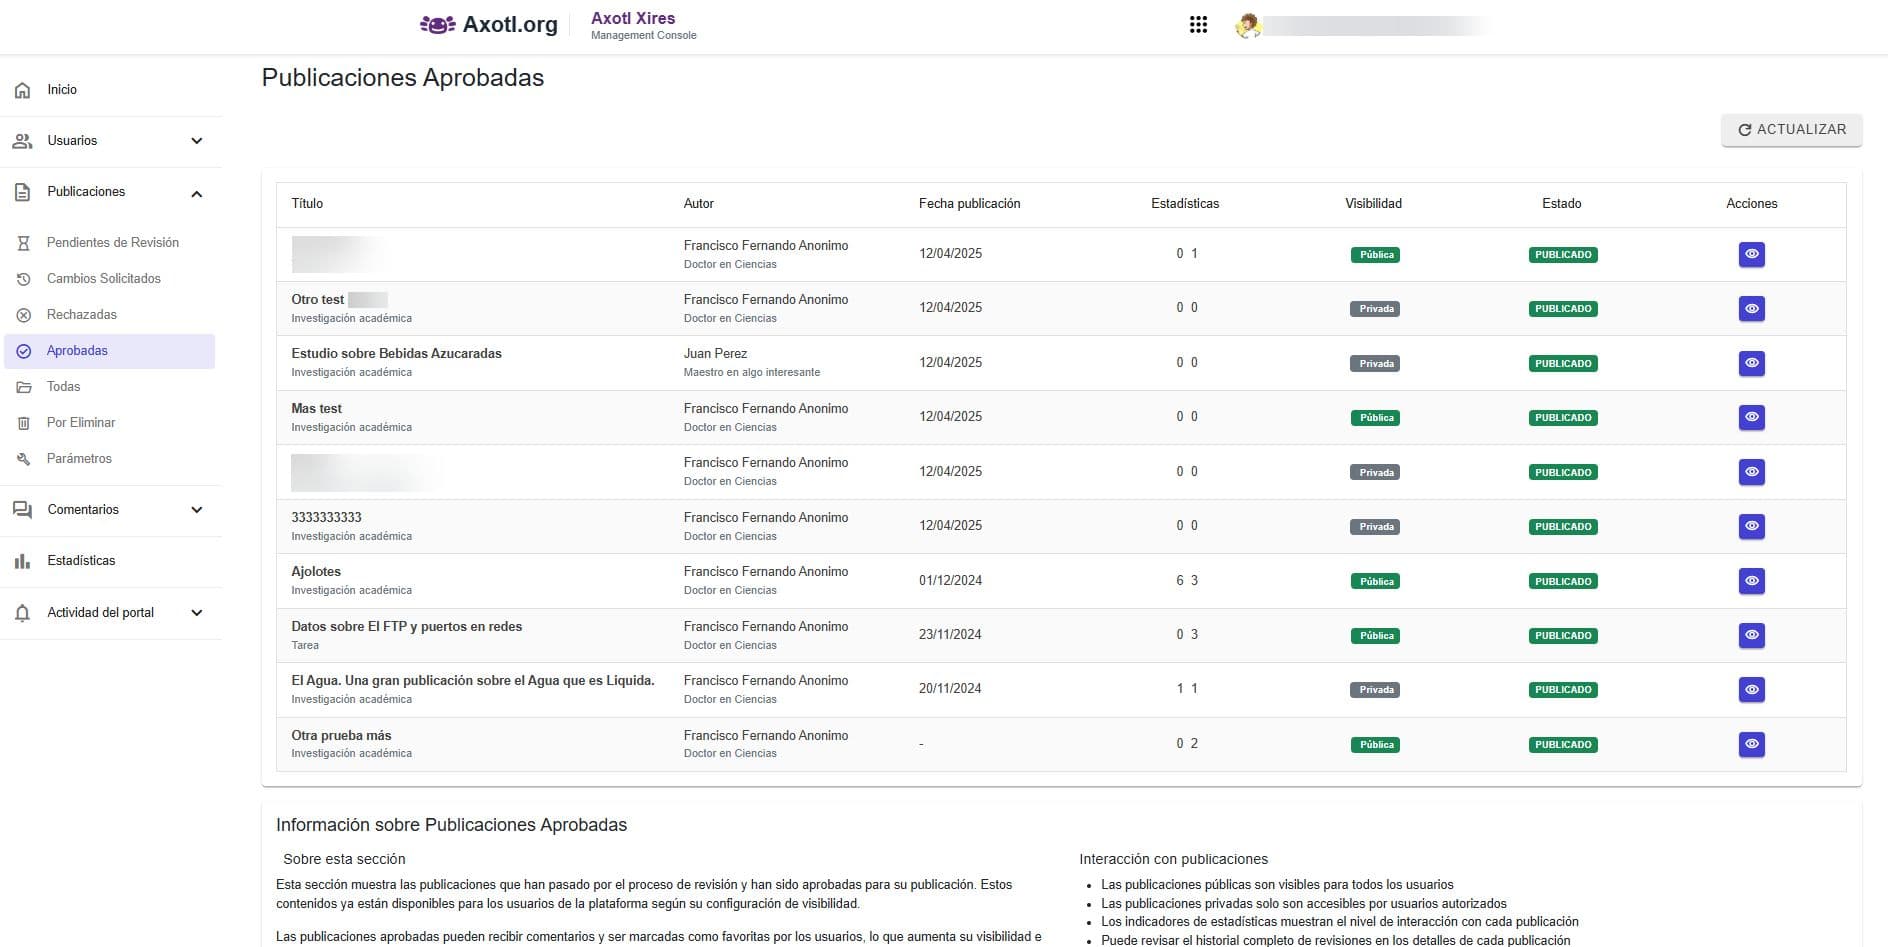Click the user avatar in header
The image size is (1888, 947).
tap(1247, 26)
